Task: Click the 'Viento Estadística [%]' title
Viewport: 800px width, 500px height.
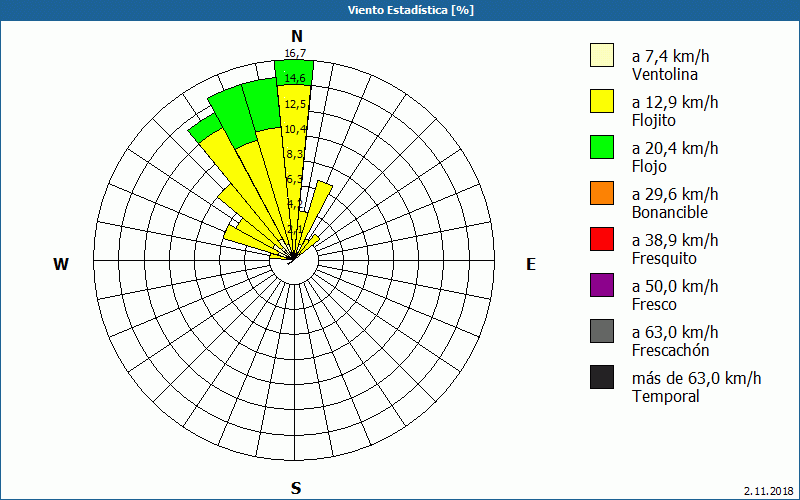Action: coord(411,10)
